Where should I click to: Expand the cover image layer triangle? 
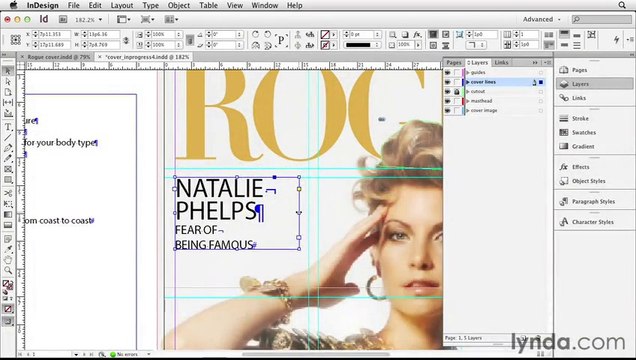point(468,111)
